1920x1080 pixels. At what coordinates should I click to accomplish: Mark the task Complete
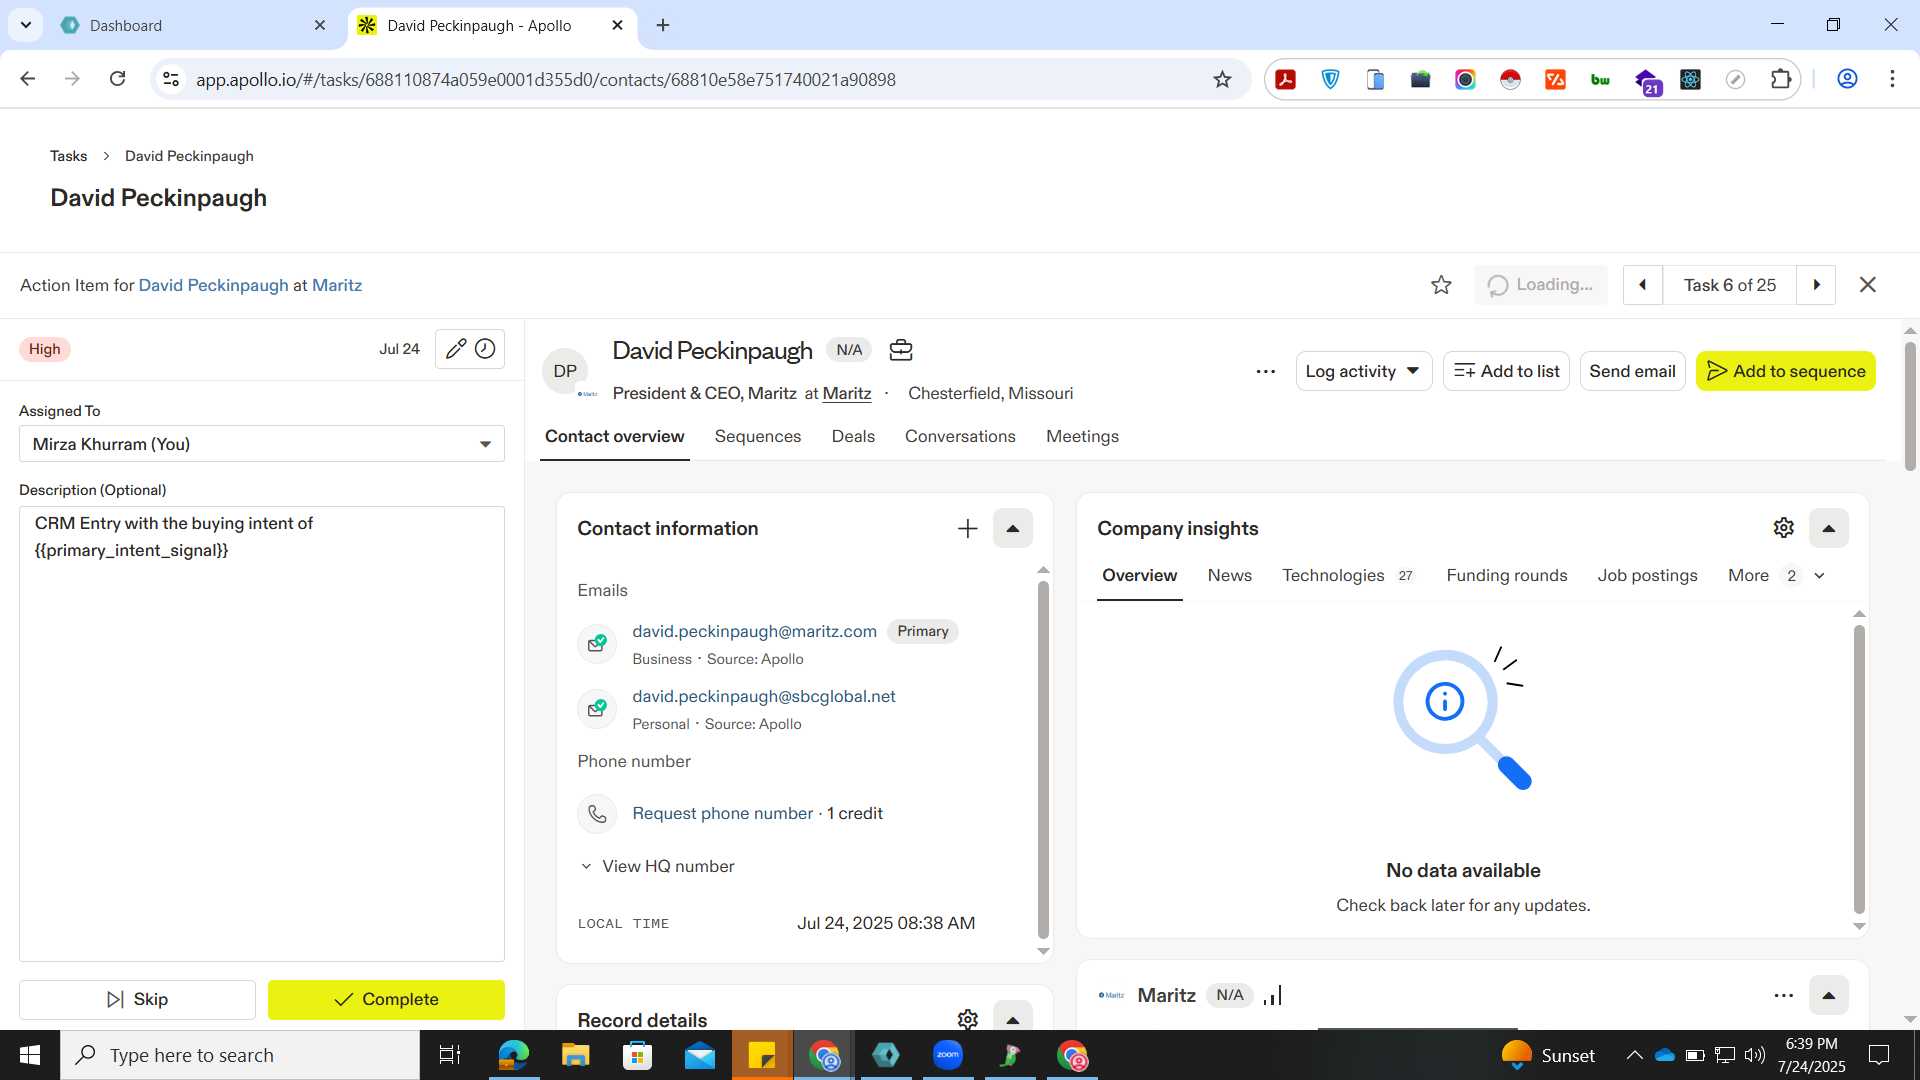tap(386, 999)
